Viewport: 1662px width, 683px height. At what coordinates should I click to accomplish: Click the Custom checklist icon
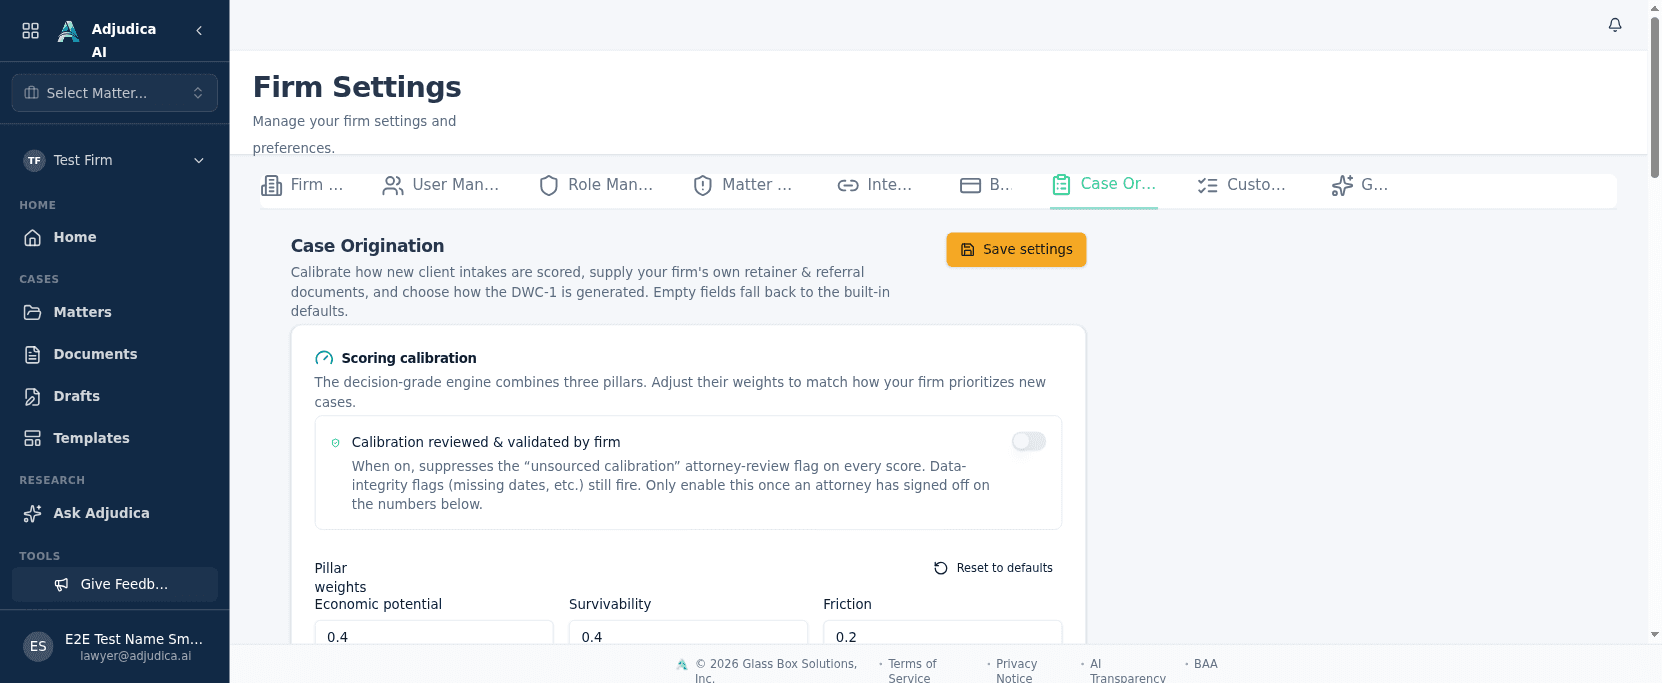point(1208,185)
